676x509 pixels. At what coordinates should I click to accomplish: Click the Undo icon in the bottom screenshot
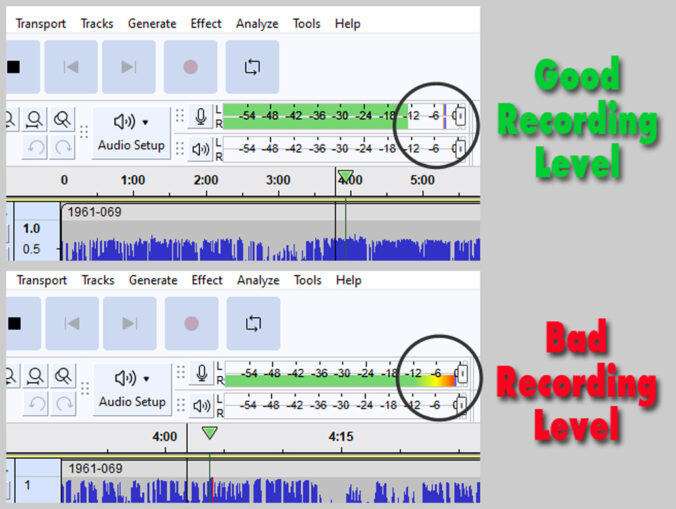[x=36, y=403]
